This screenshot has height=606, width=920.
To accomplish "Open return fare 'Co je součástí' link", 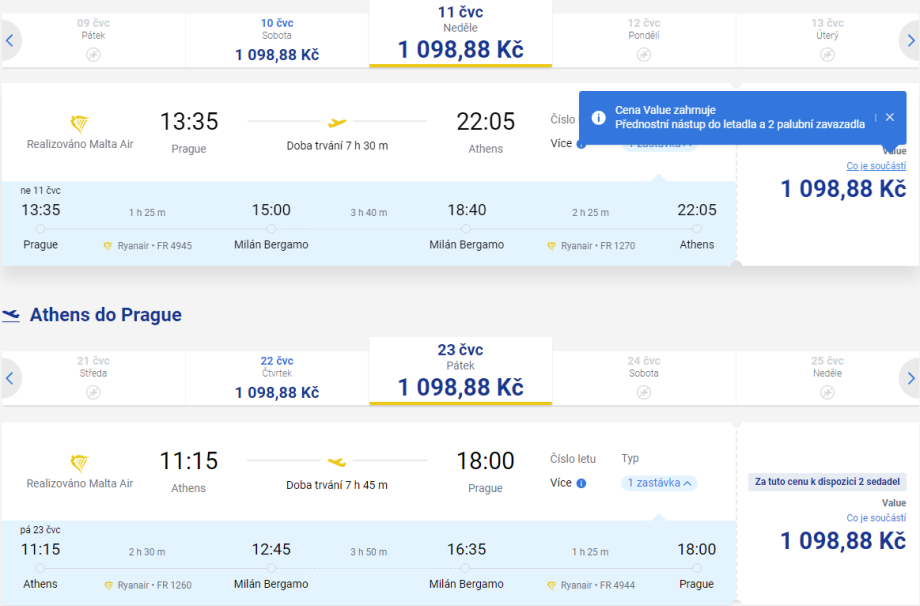I will (x=876, y=518).
